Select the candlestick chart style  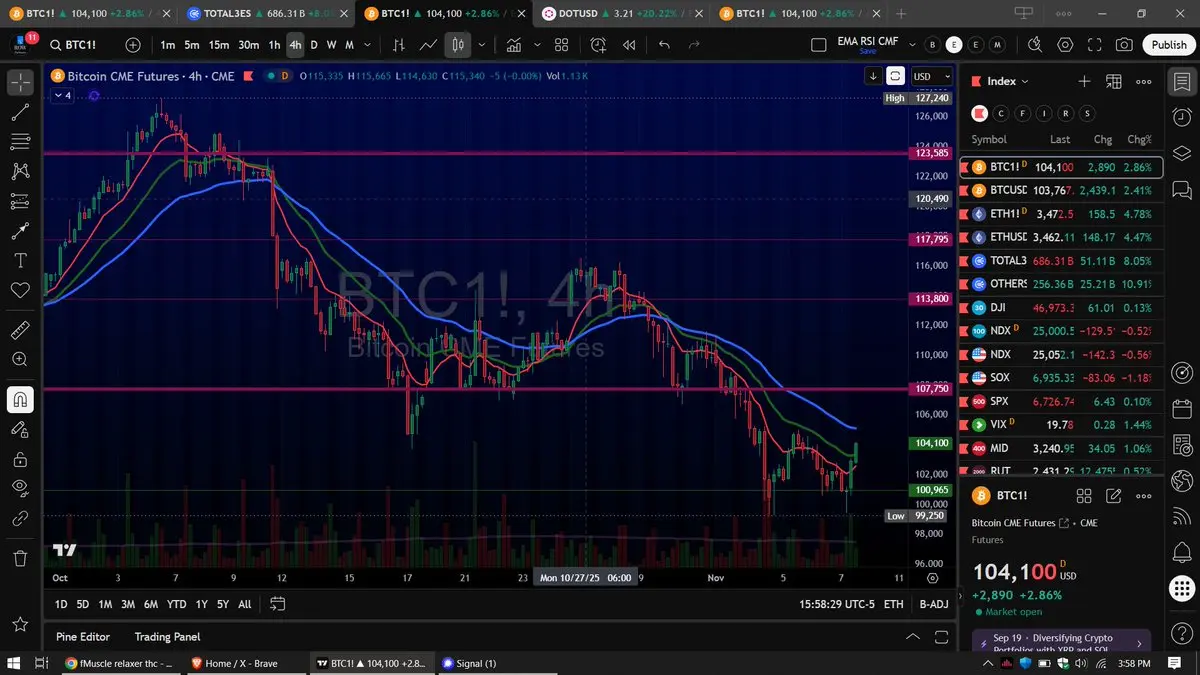458,45
